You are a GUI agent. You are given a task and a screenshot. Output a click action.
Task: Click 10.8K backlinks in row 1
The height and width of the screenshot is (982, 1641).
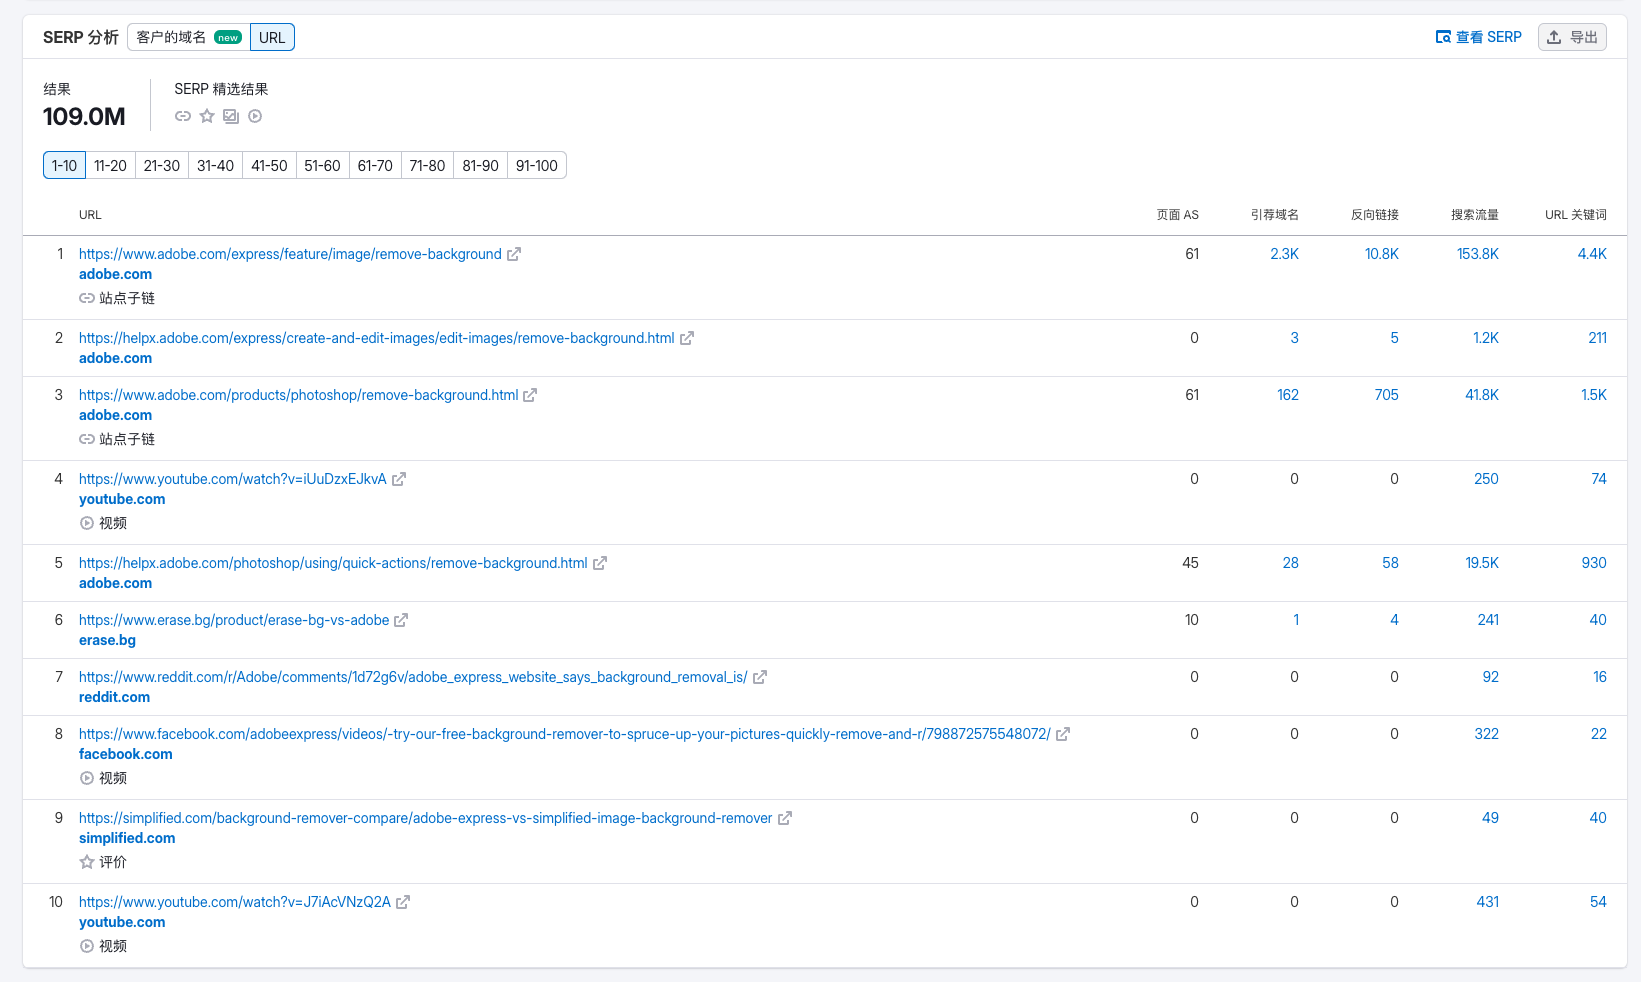pyautogui.click(x=1382, y=254)
